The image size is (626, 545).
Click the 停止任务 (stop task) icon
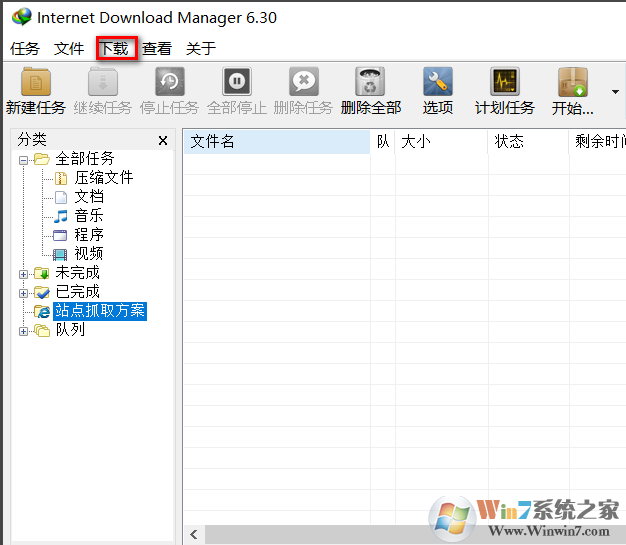click(169, 82)
